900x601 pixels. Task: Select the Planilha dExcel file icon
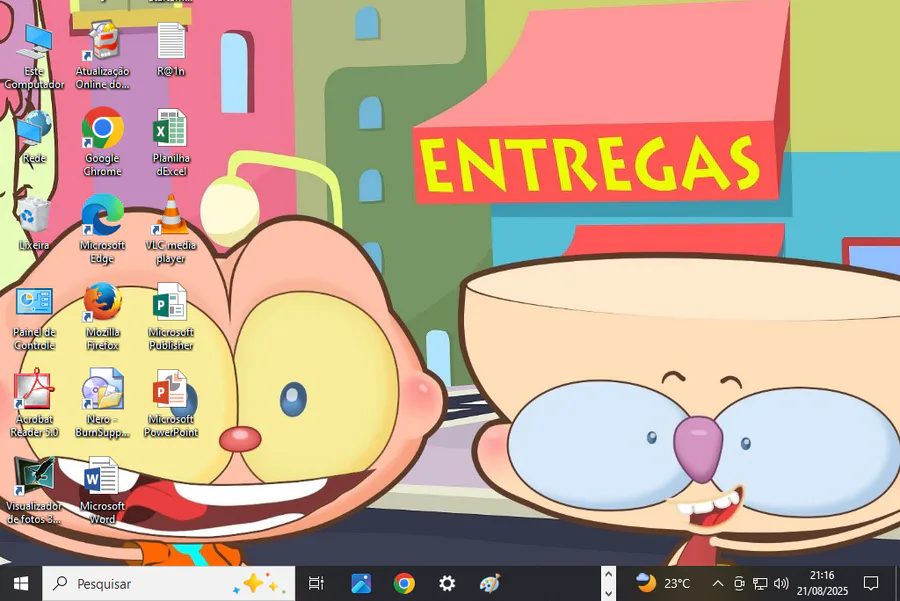click(x=171, y=142)
